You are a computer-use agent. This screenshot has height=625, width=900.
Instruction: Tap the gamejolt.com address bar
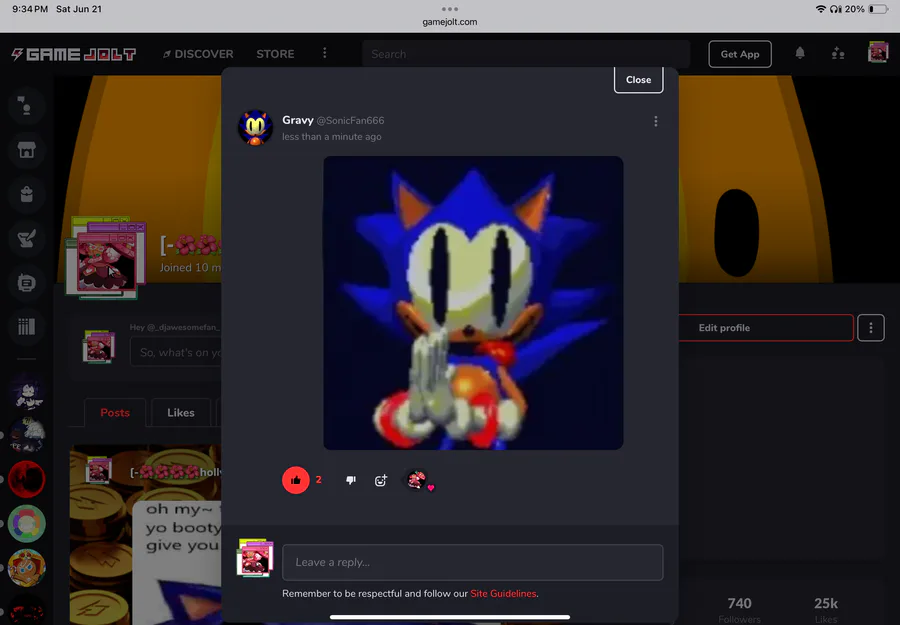click(x=449, y=22)
